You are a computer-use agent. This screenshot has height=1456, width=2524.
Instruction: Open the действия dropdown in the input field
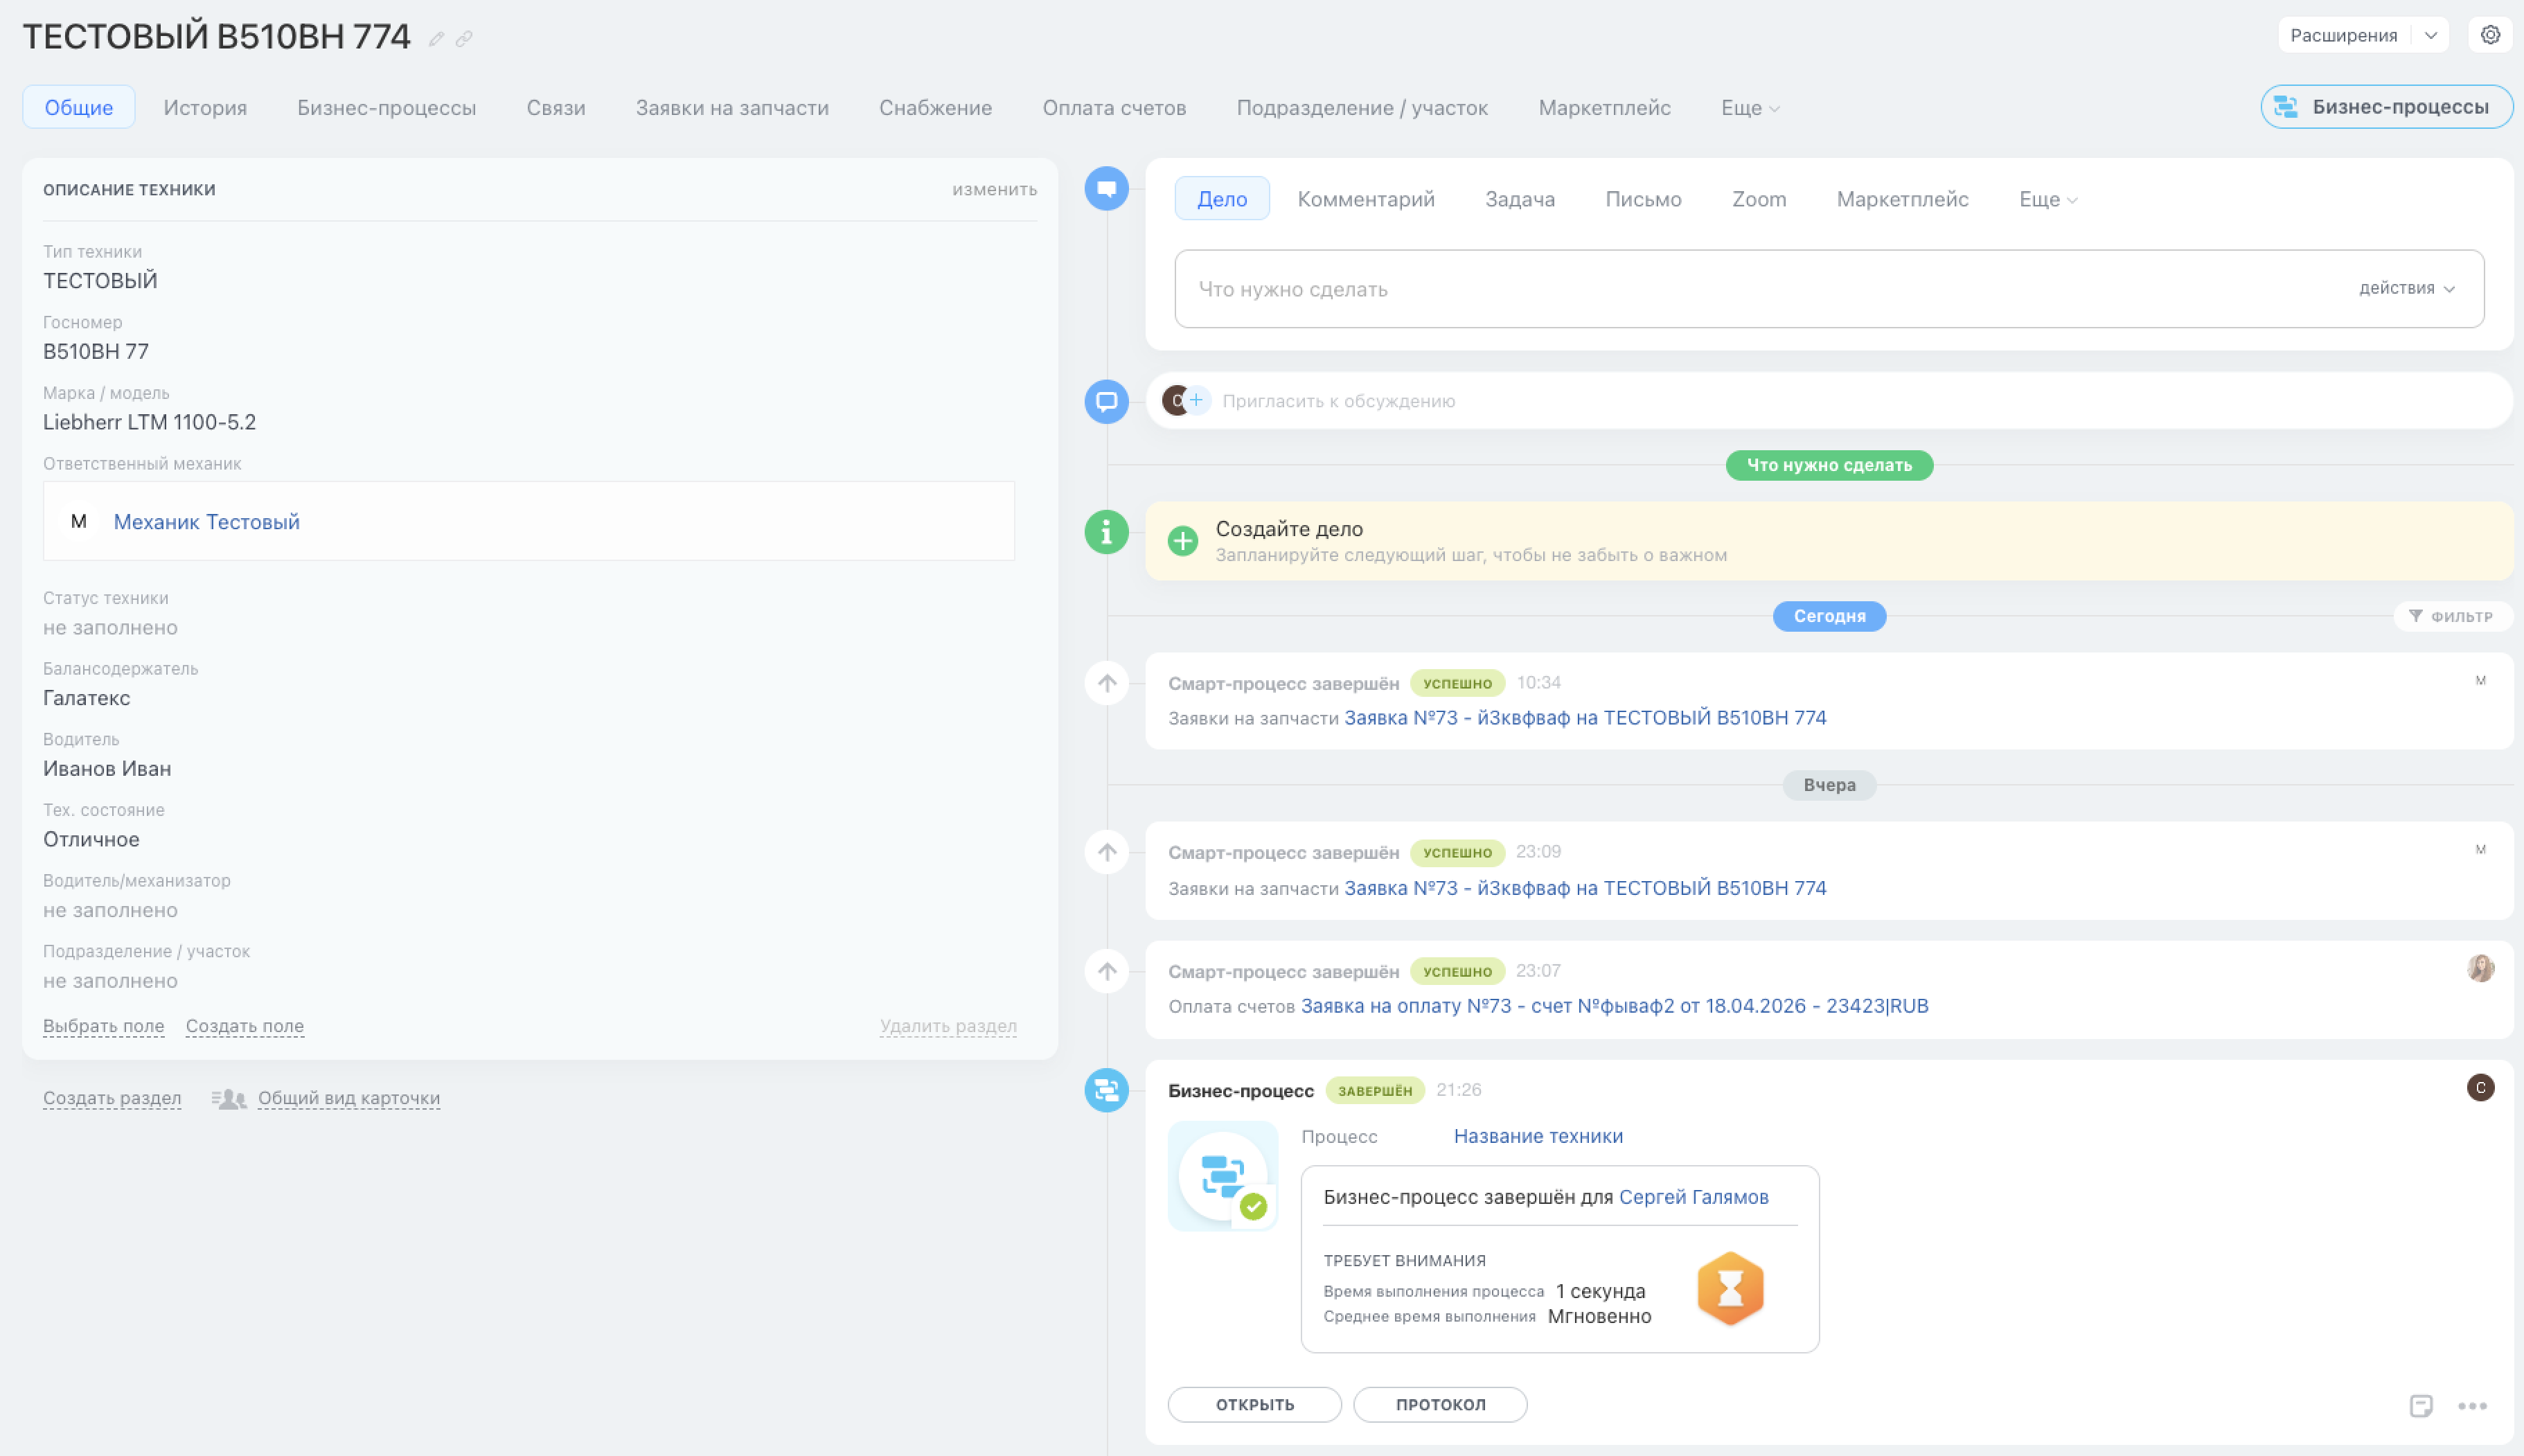(2406, 289)
